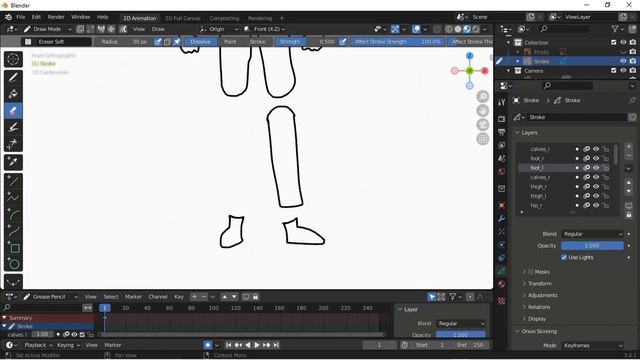Select the Cursor tool at toolbar top

pos(13,59)
